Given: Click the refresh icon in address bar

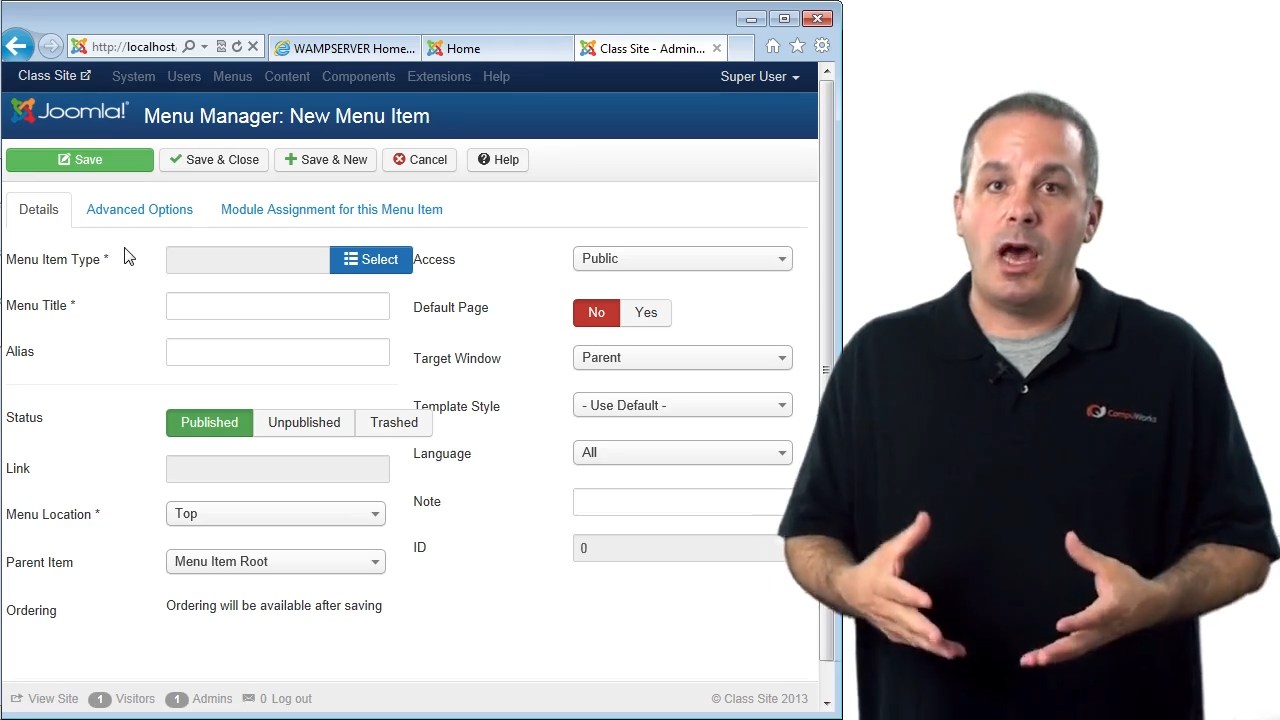Looking at the screenshot, I should point(237,47).
